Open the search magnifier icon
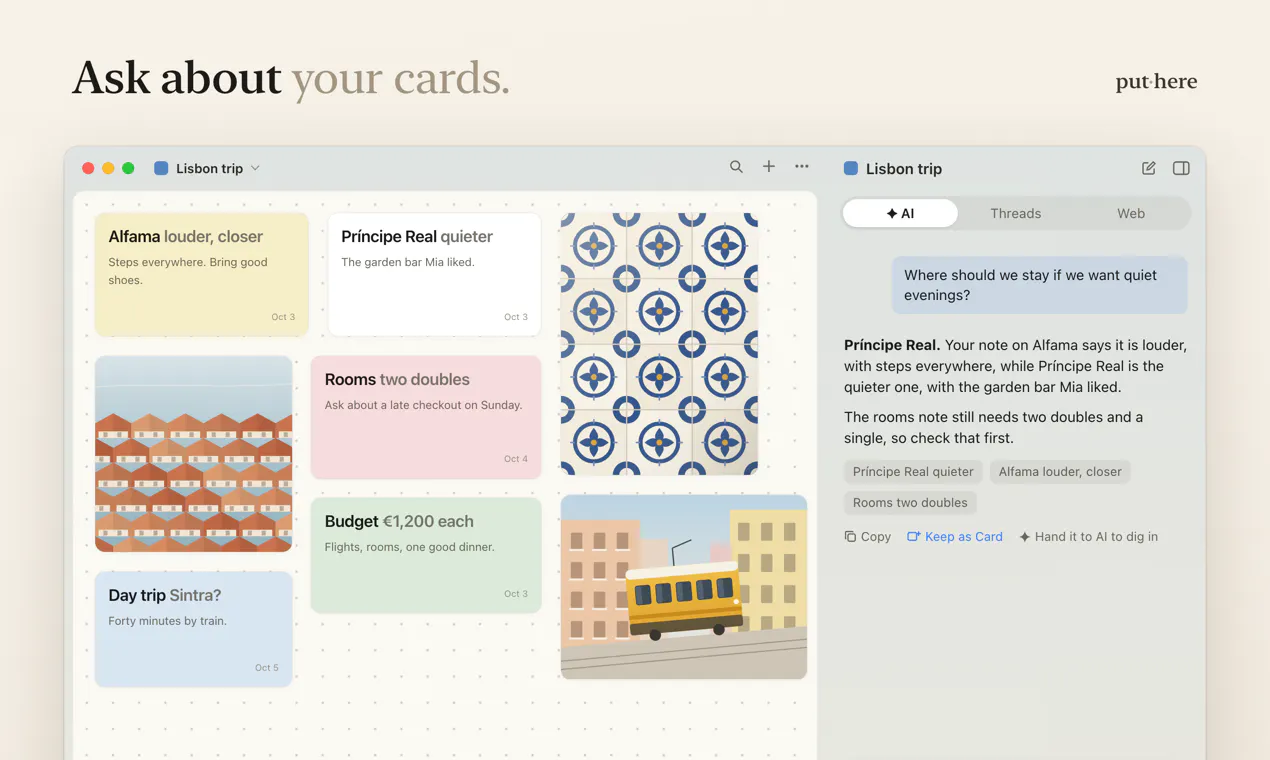 [x=736, y=167]
